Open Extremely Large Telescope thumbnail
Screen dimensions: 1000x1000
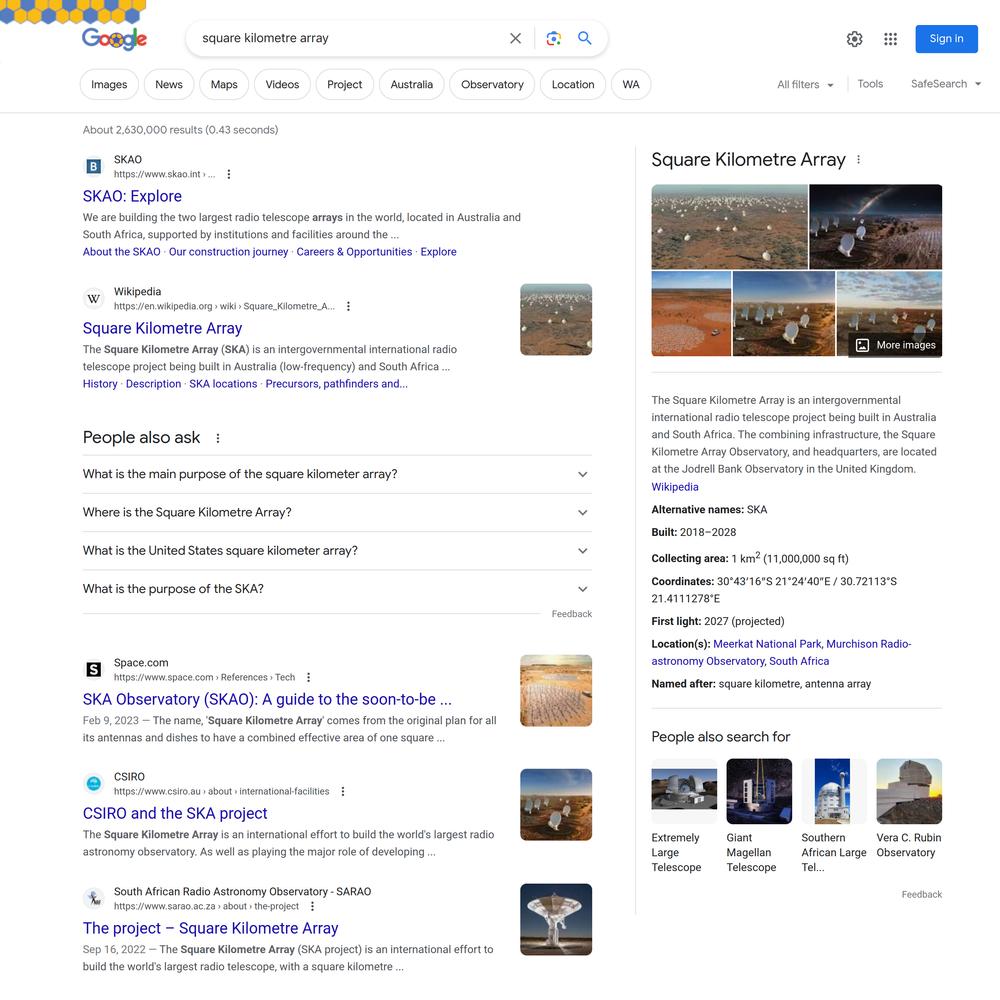(x=684, y=791)
